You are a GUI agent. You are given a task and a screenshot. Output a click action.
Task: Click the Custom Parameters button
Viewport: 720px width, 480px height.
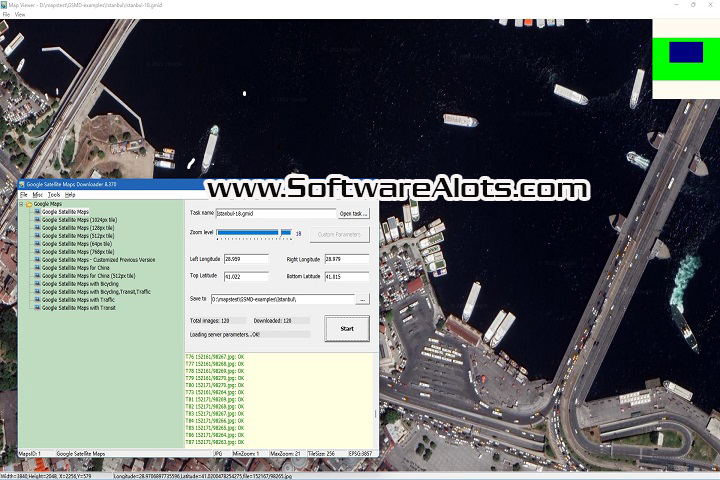tap(339, 234)
